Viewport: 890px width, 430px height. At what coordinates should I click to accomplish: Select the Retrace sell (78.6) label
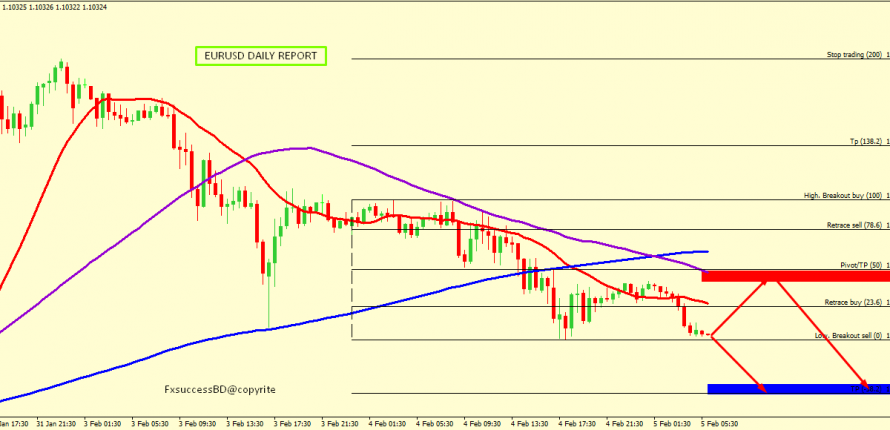pos(853,225)
